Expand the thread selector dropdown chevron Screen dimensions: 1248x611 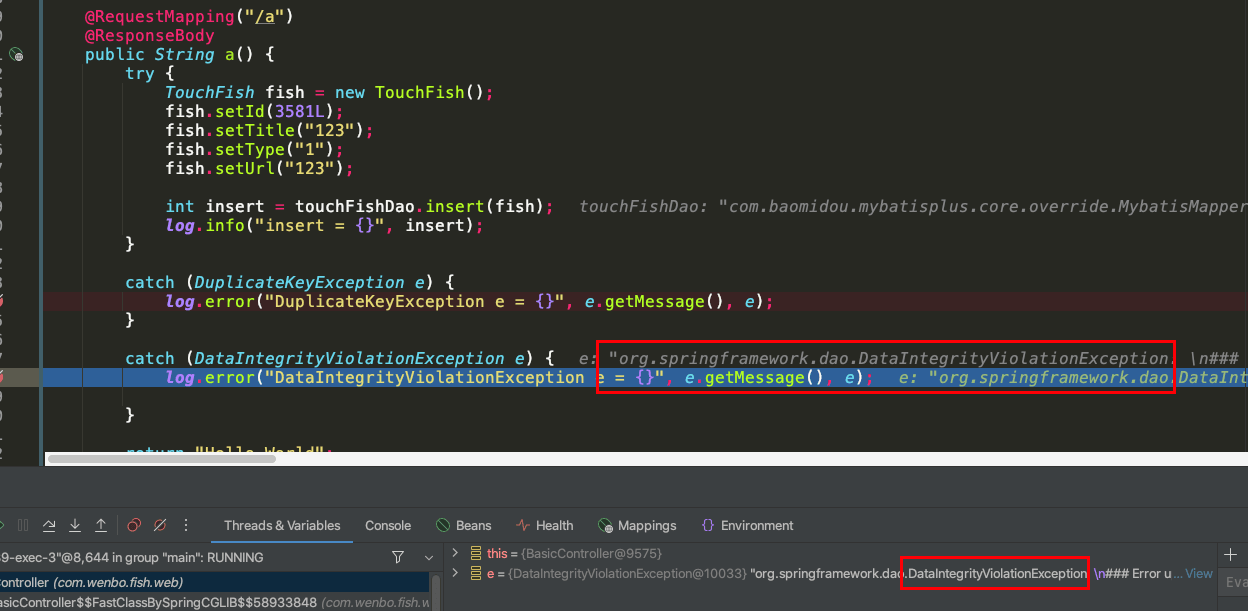point(430,557)
